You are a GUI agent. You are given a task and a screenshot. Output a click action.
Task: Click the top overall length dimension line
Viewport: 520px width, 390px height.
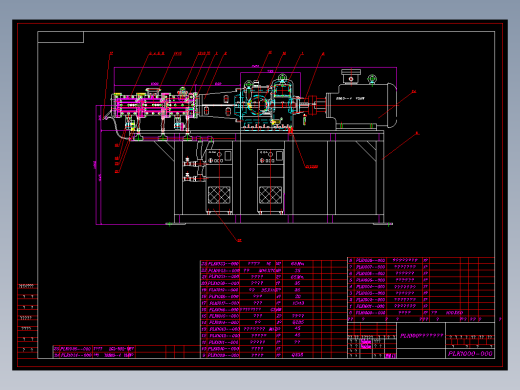255,68
